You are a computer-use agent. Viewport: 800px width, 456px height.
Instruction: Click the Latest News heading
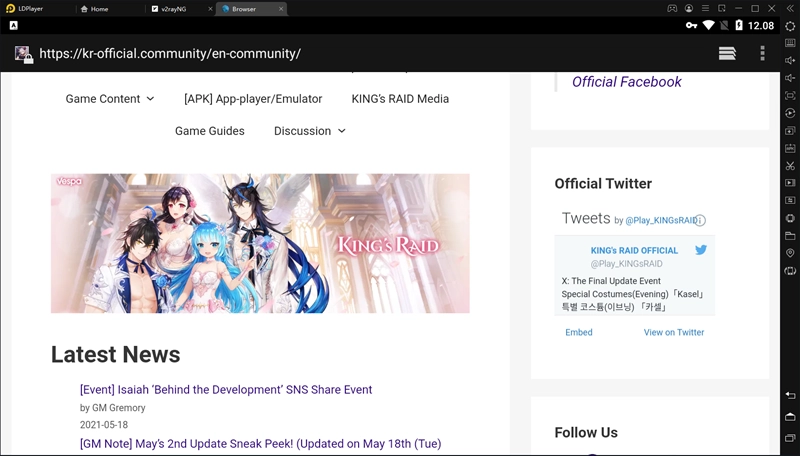coord(116,354)
